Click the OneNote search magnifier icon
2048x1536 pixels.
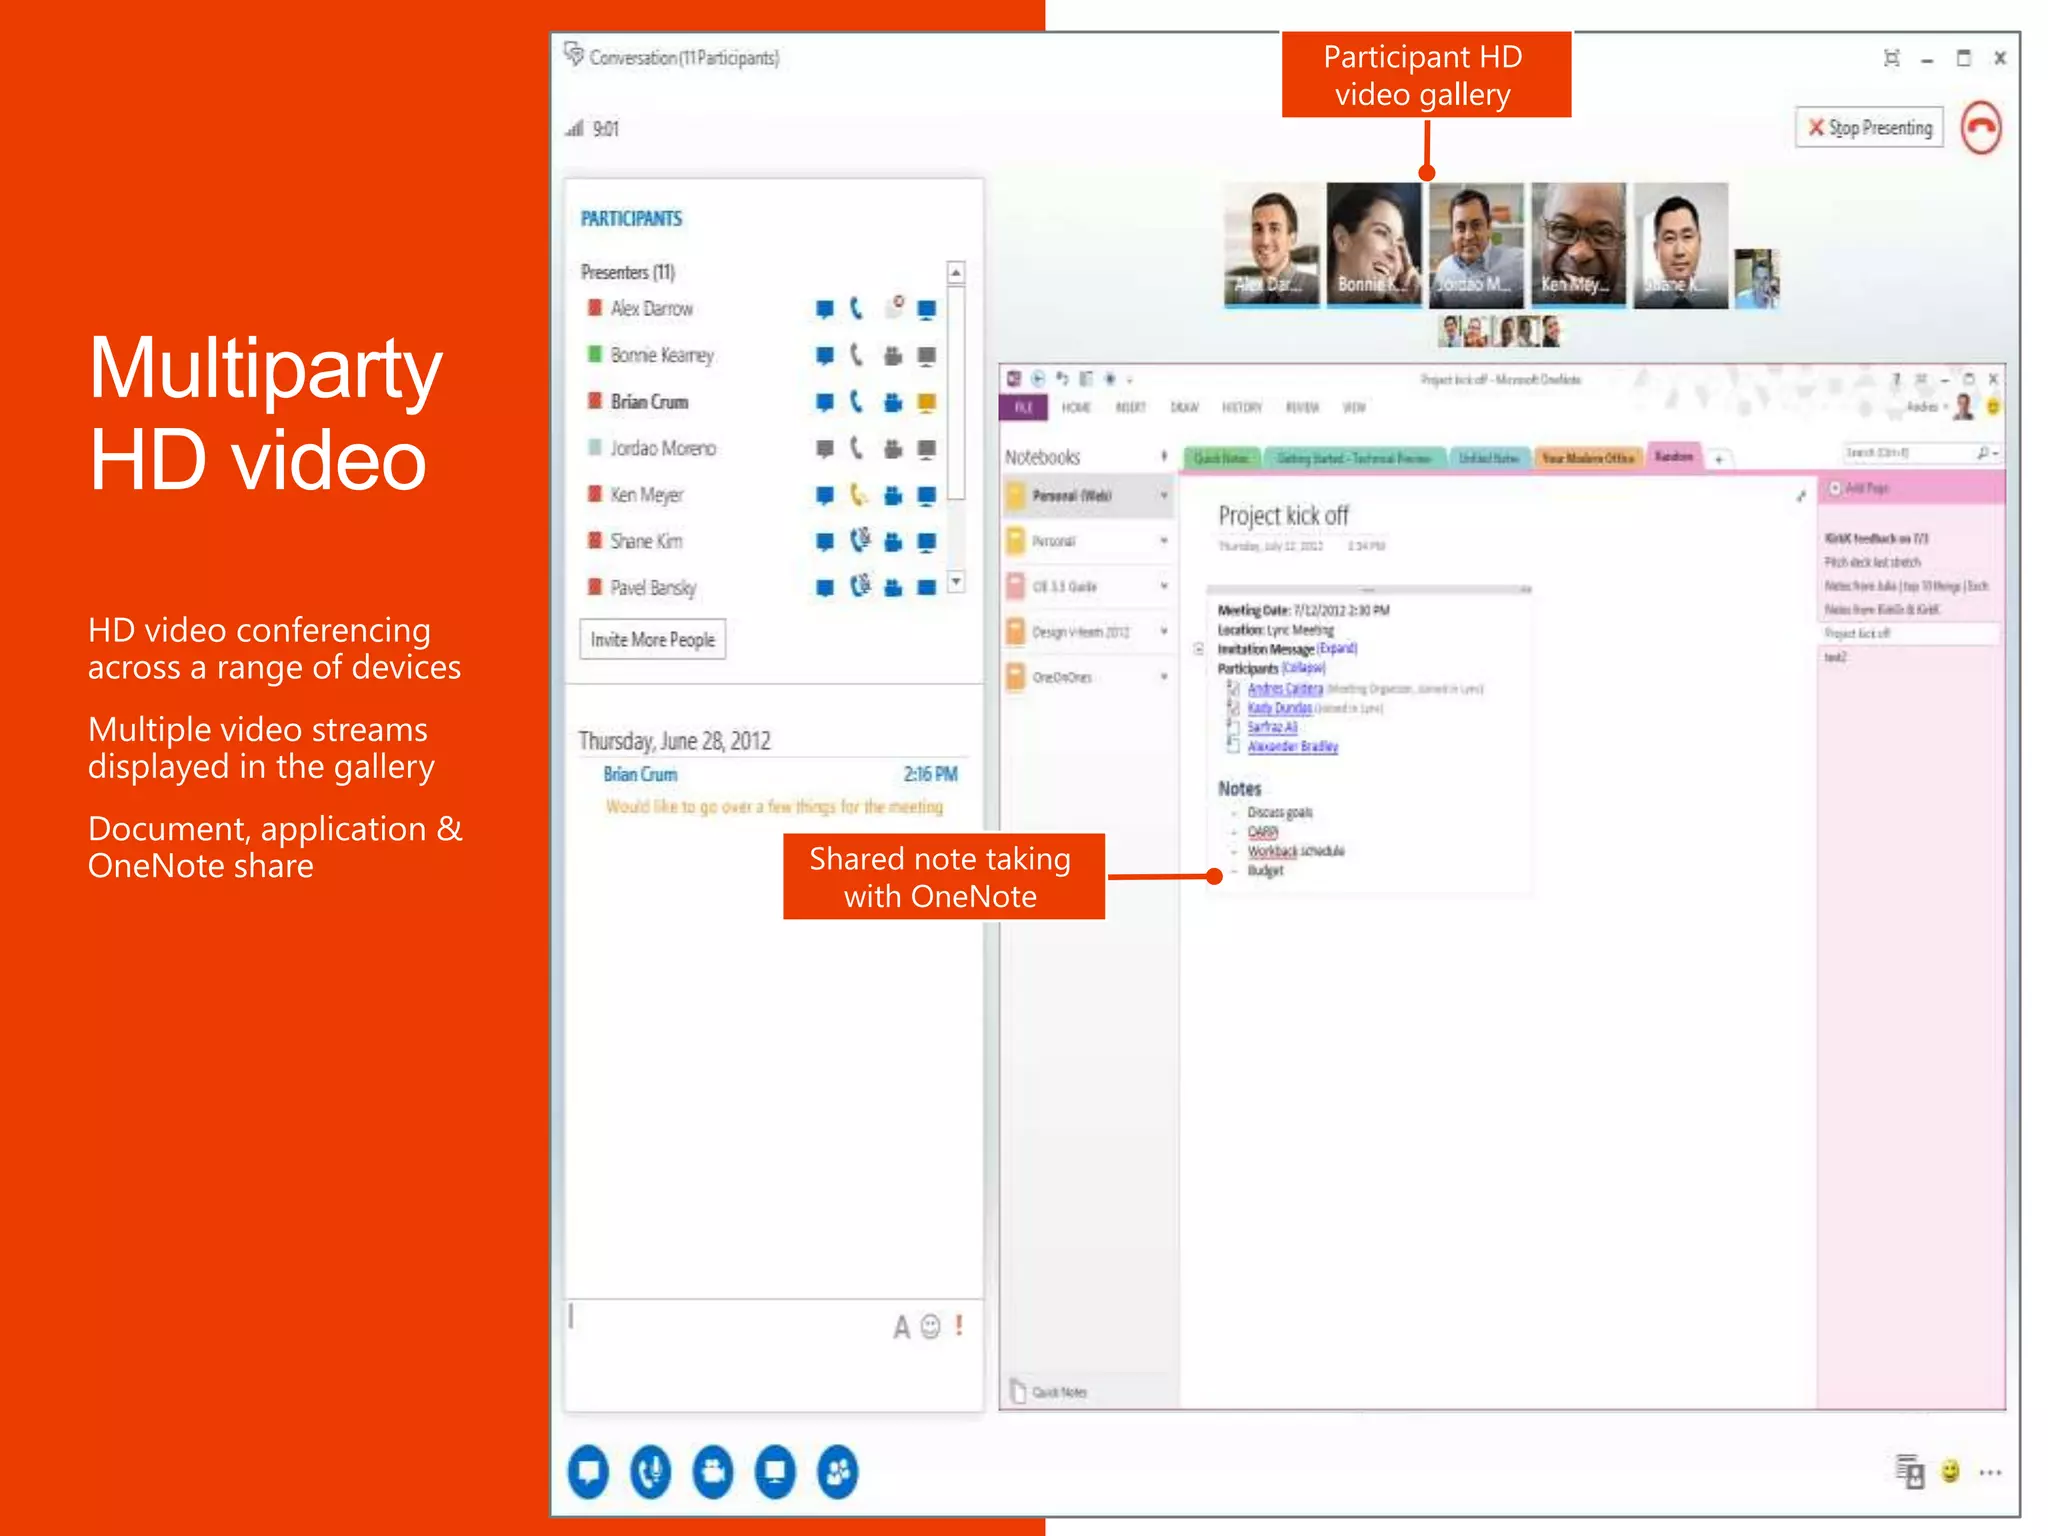1984,453
